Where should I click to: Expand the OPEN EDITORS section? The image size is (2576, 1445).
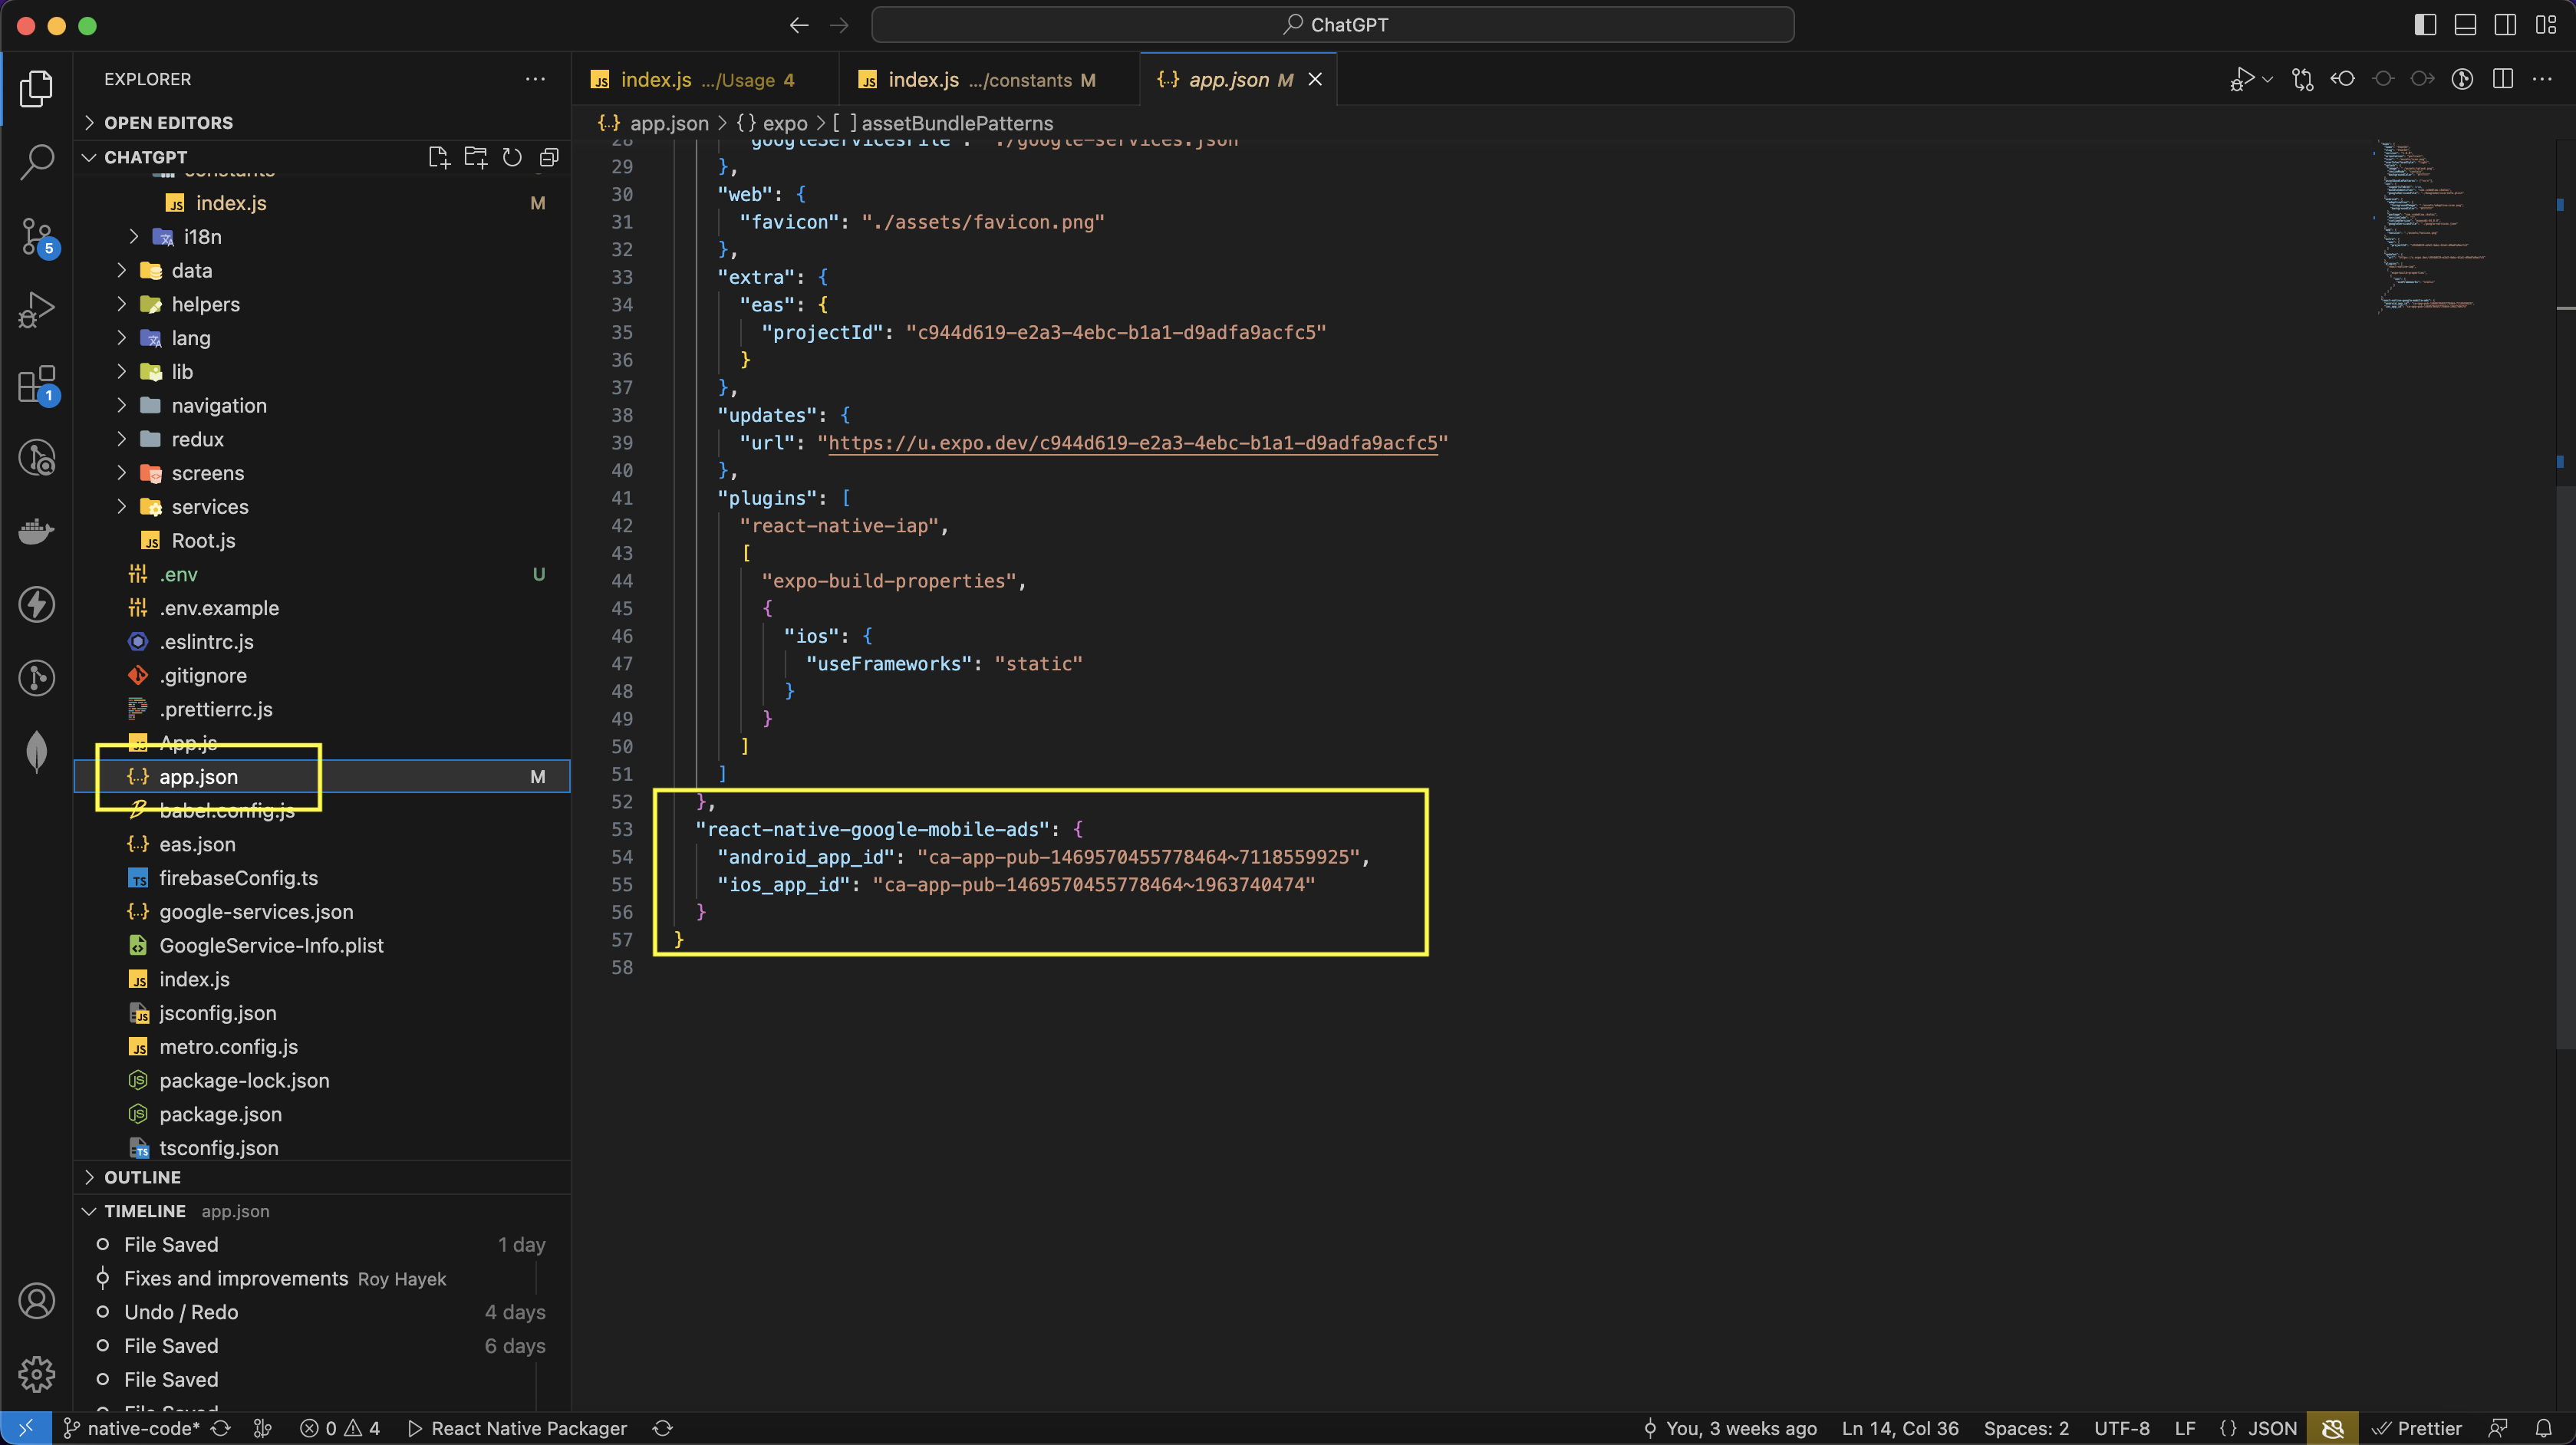pos(322,122)
